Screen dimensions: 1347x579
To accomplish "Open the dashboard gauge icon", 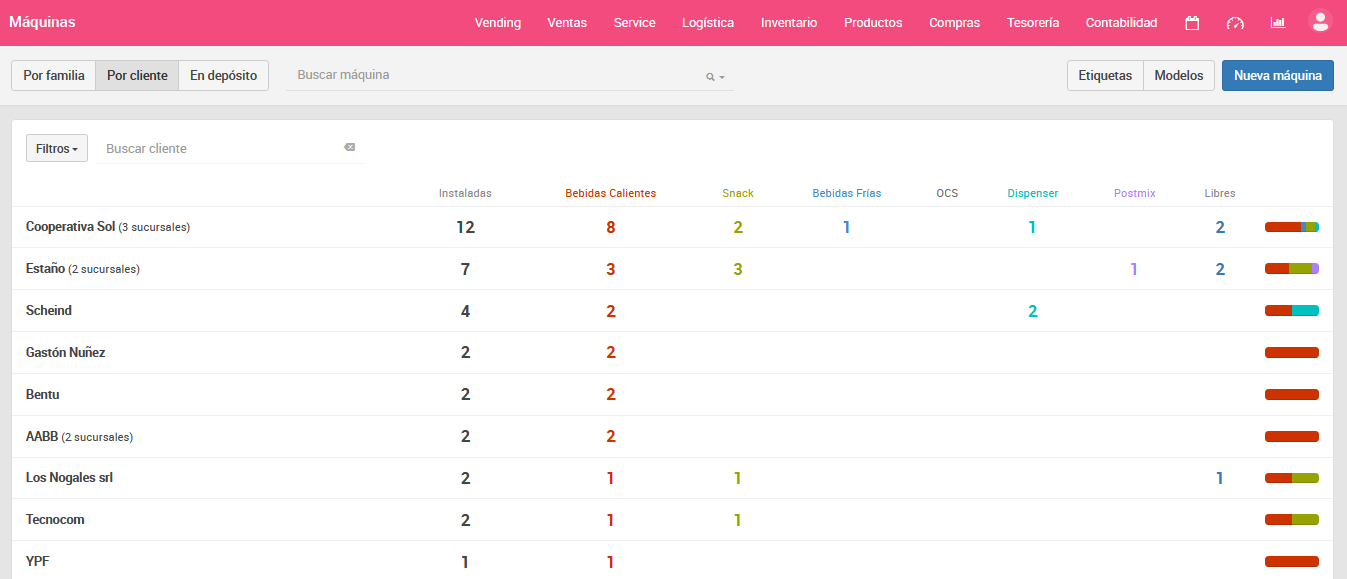I will point(1235,23).
